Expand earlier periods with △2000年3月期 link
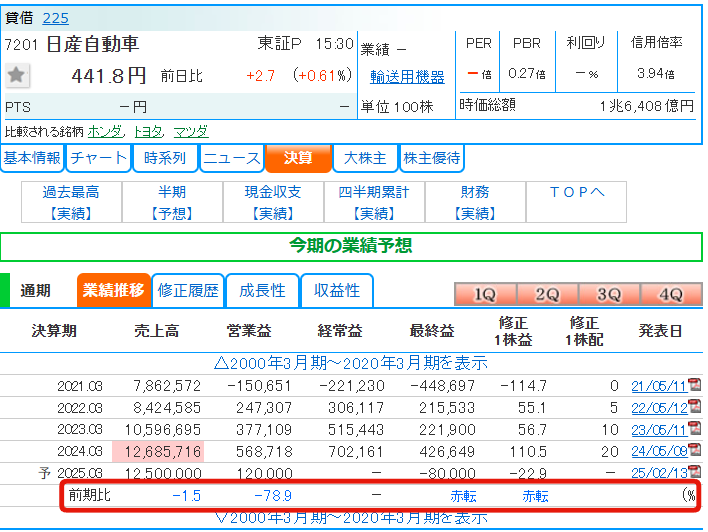Viewport: 708px width, 532px height. [353, 363]
